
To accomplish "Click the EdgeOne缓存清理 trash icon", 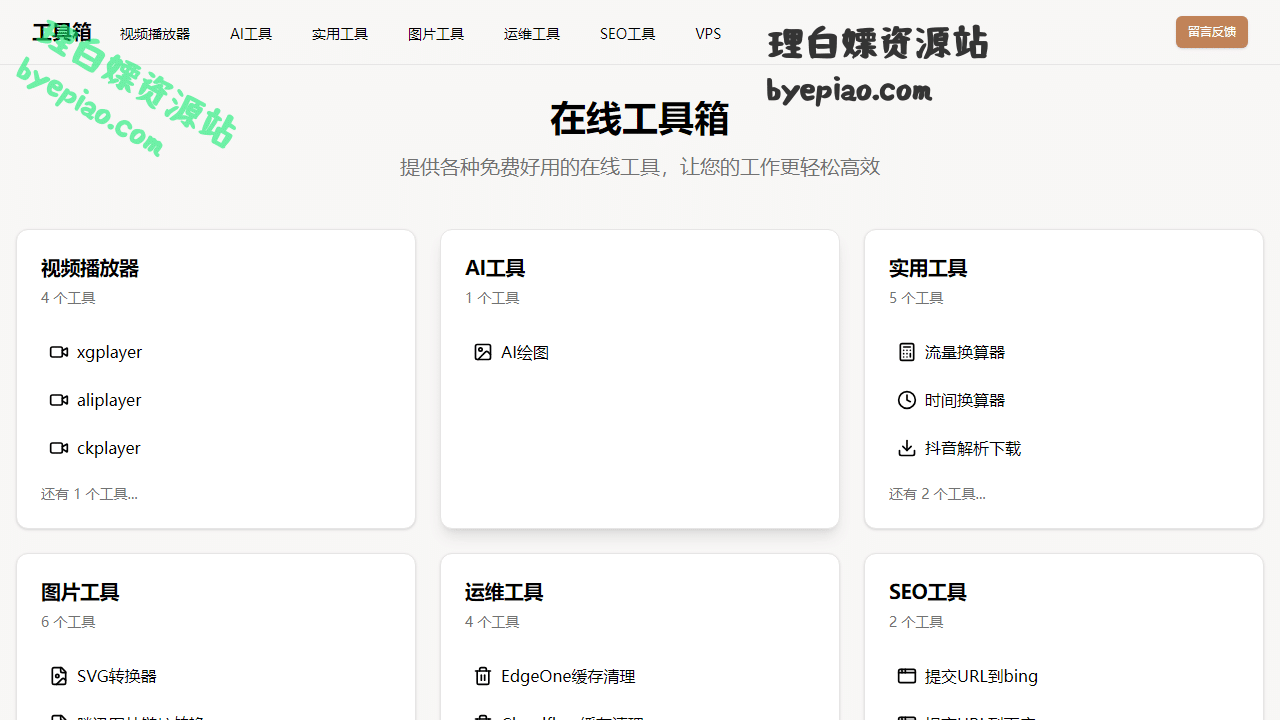I will [483, 676].
